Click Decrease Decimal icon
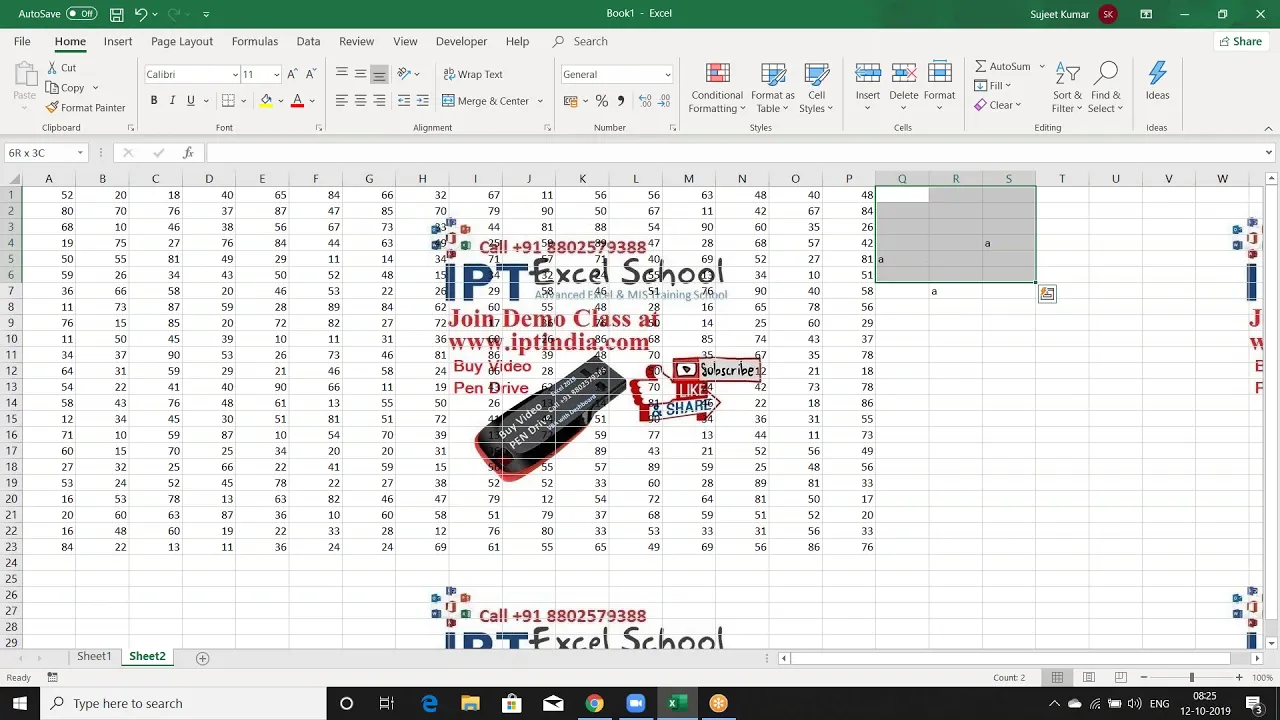 [665, 101]
